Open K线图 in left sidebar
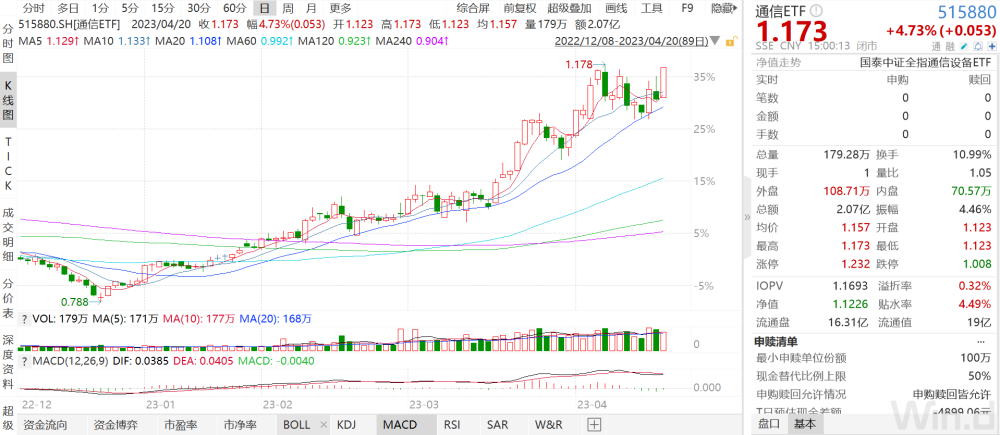Screen dimensions: 1000x435 click(9, 102)
